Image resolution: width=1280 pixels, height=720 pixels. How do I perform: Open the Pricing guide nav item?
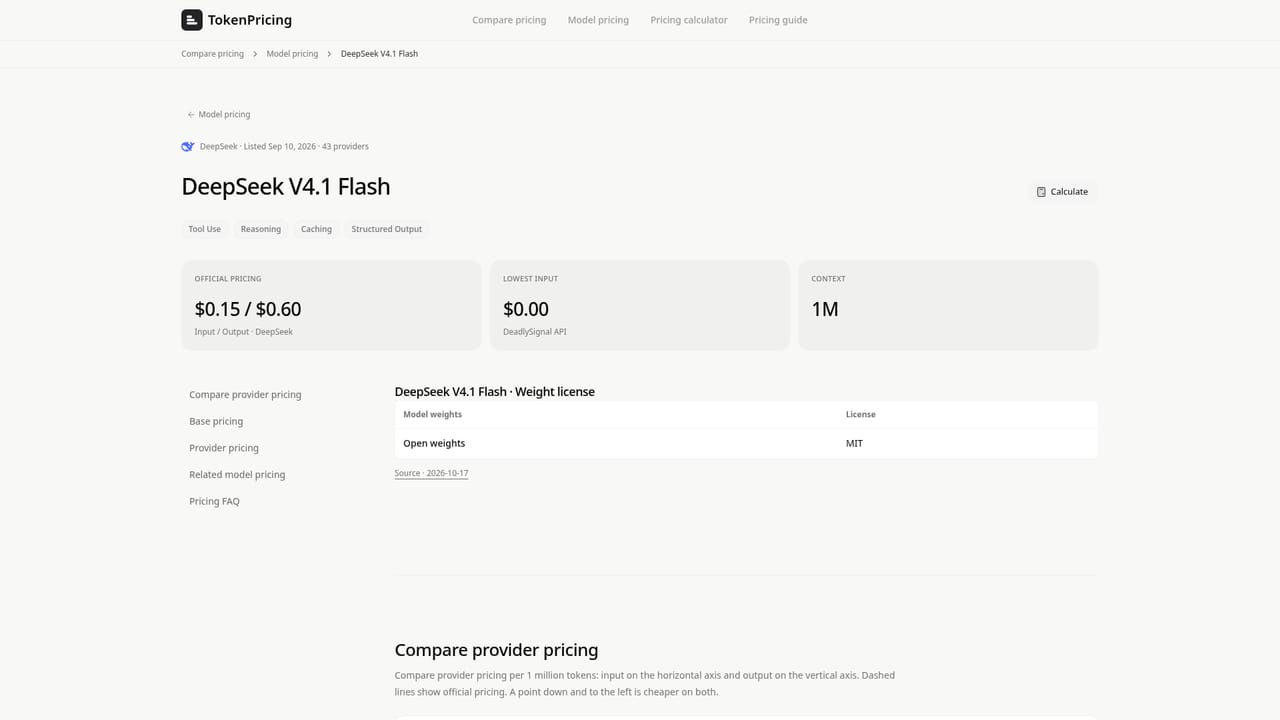(778, 20)
